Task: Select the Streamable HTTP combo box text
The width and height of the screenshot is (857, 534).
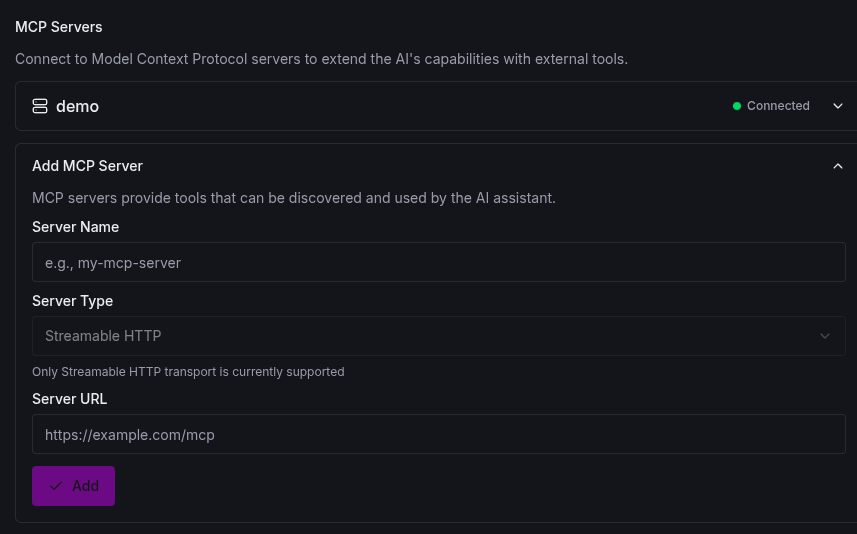Action: pyautogui.click(x=103, y=336)
